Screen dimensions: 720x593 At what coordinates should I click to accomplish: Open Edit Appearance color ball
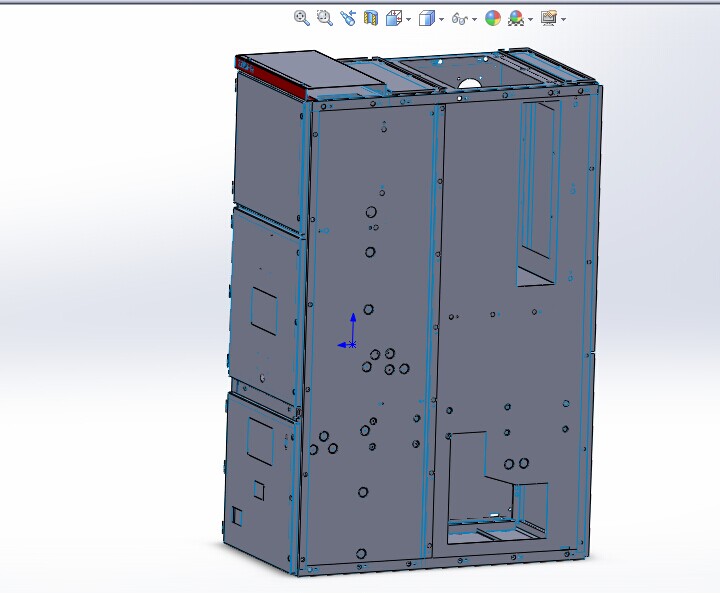(x=493, y=18)
